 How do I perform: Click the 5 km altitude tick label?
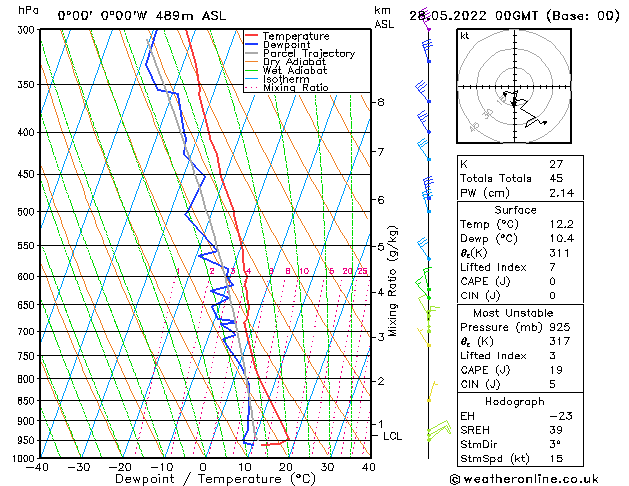[380, 247]
